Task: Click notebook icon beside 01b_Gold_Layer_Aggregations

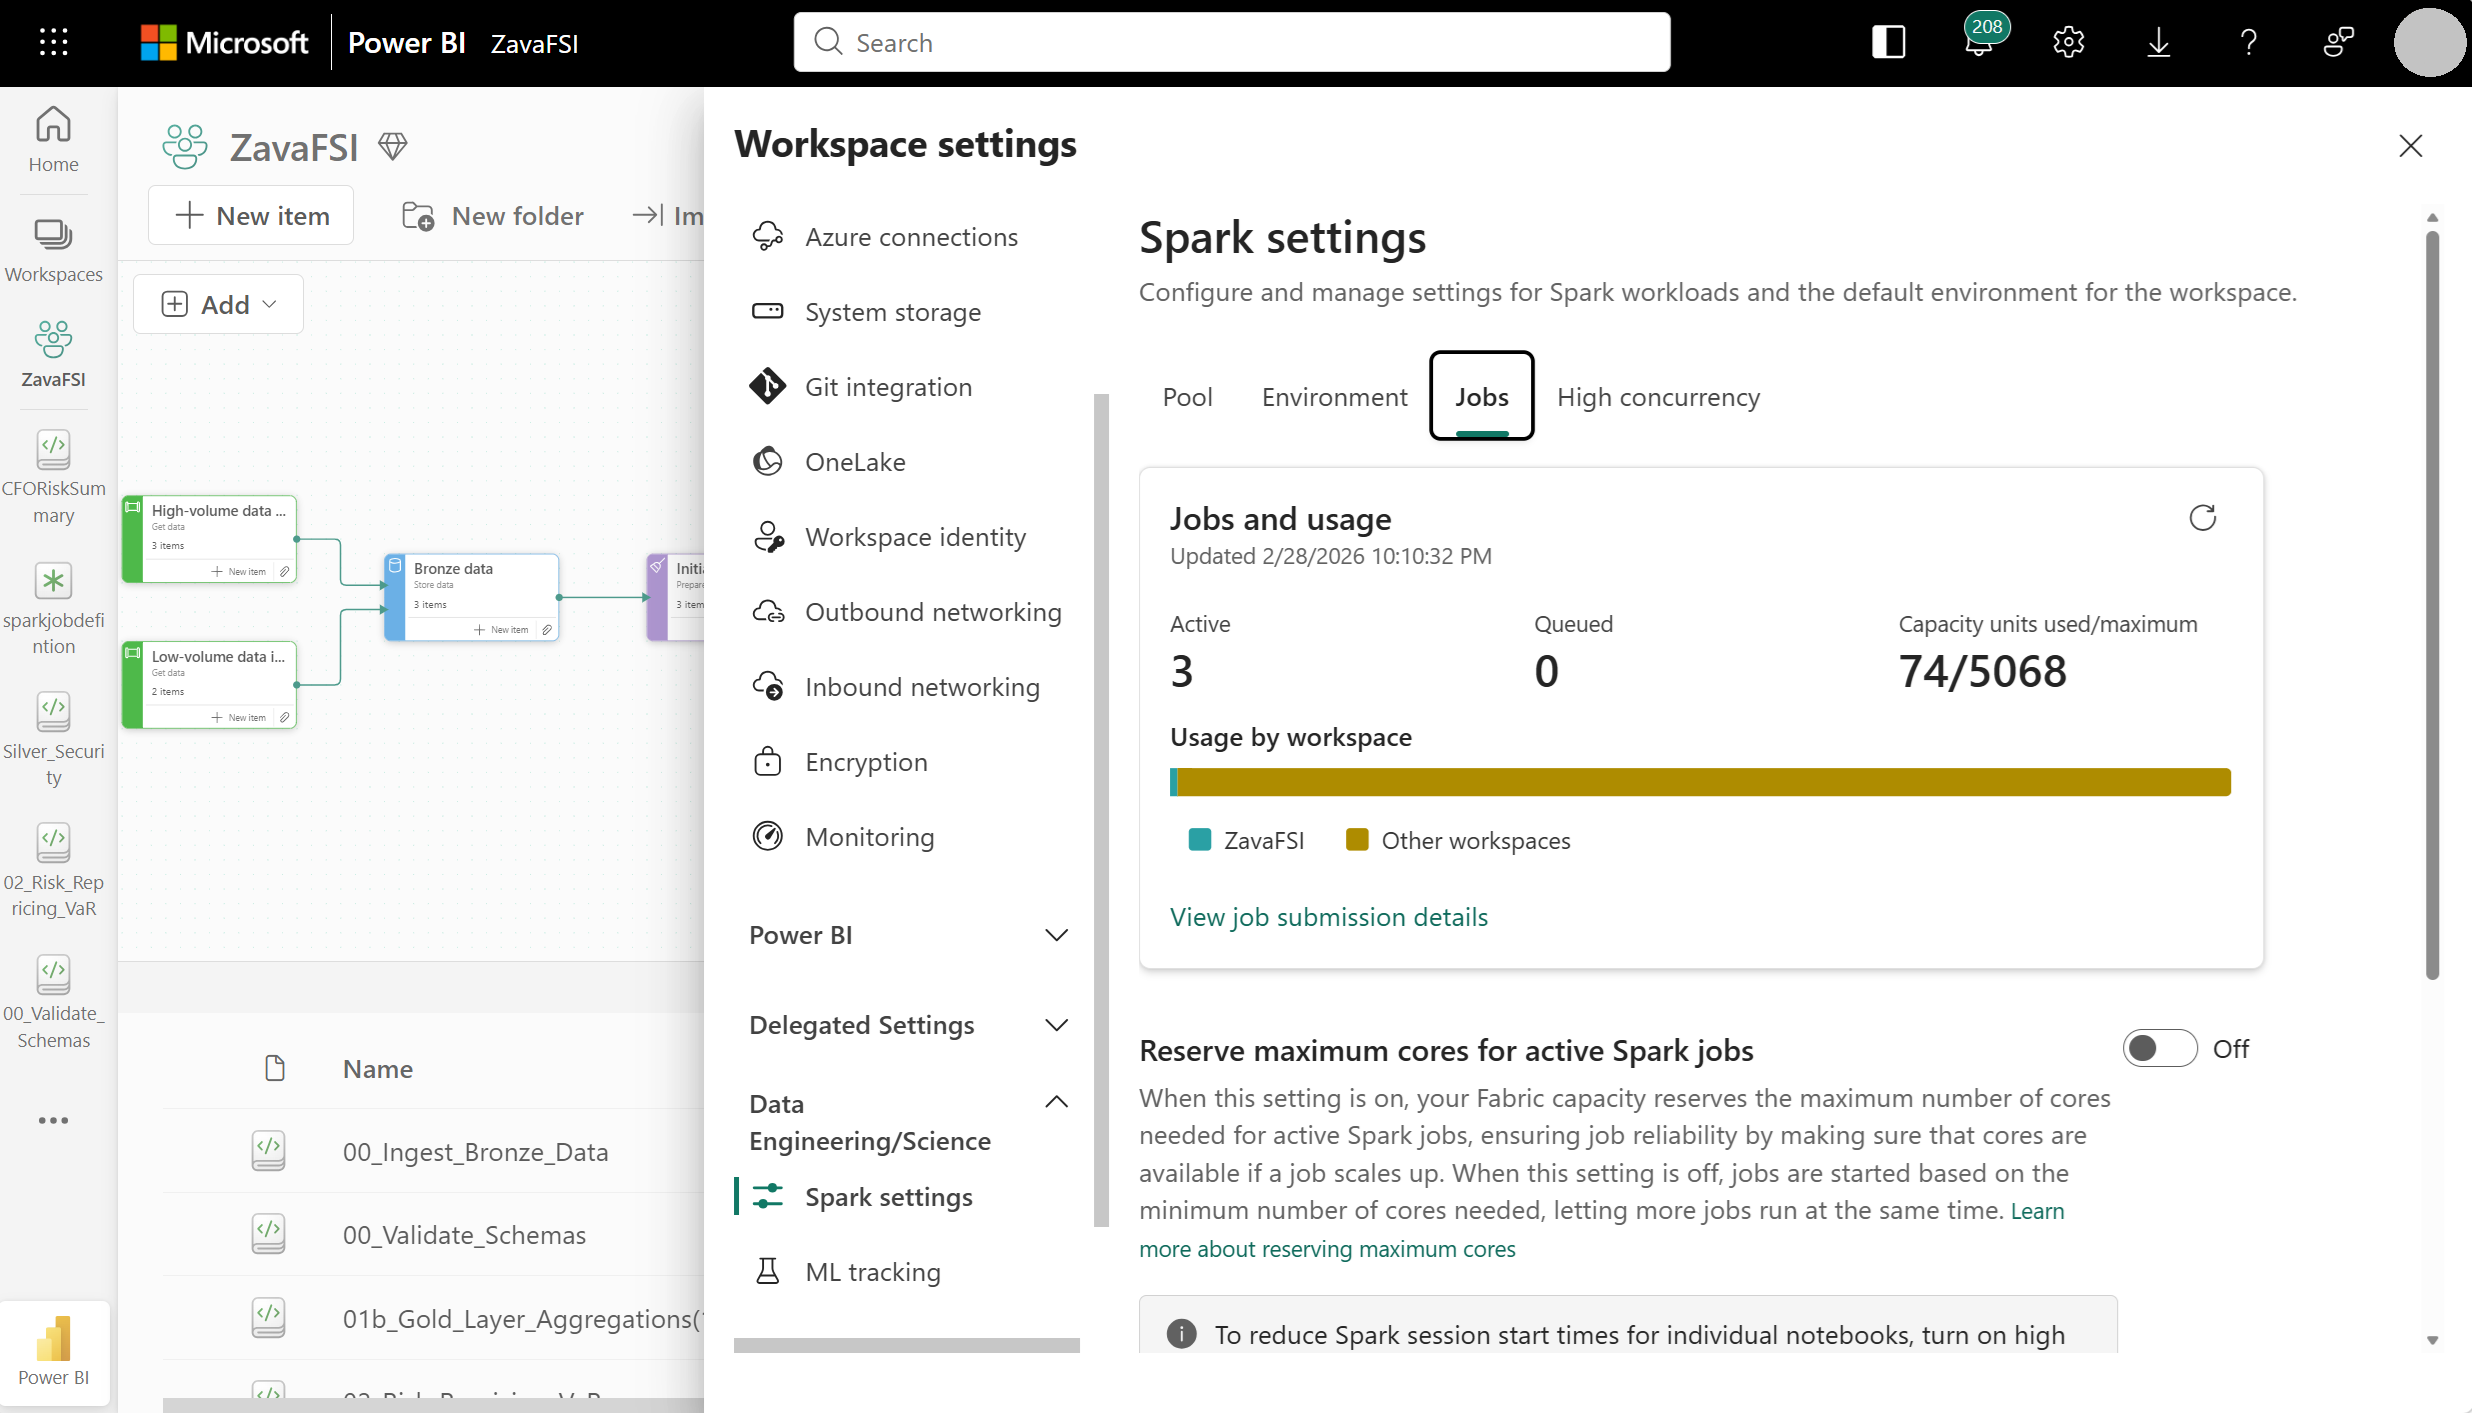Action: click(x=268, y=1317)
